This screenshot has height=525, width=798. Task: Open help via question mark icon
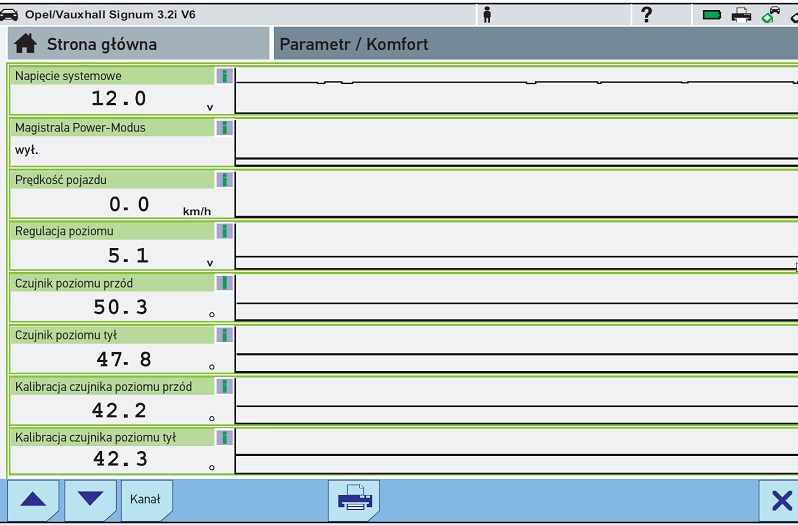[647, 14]
